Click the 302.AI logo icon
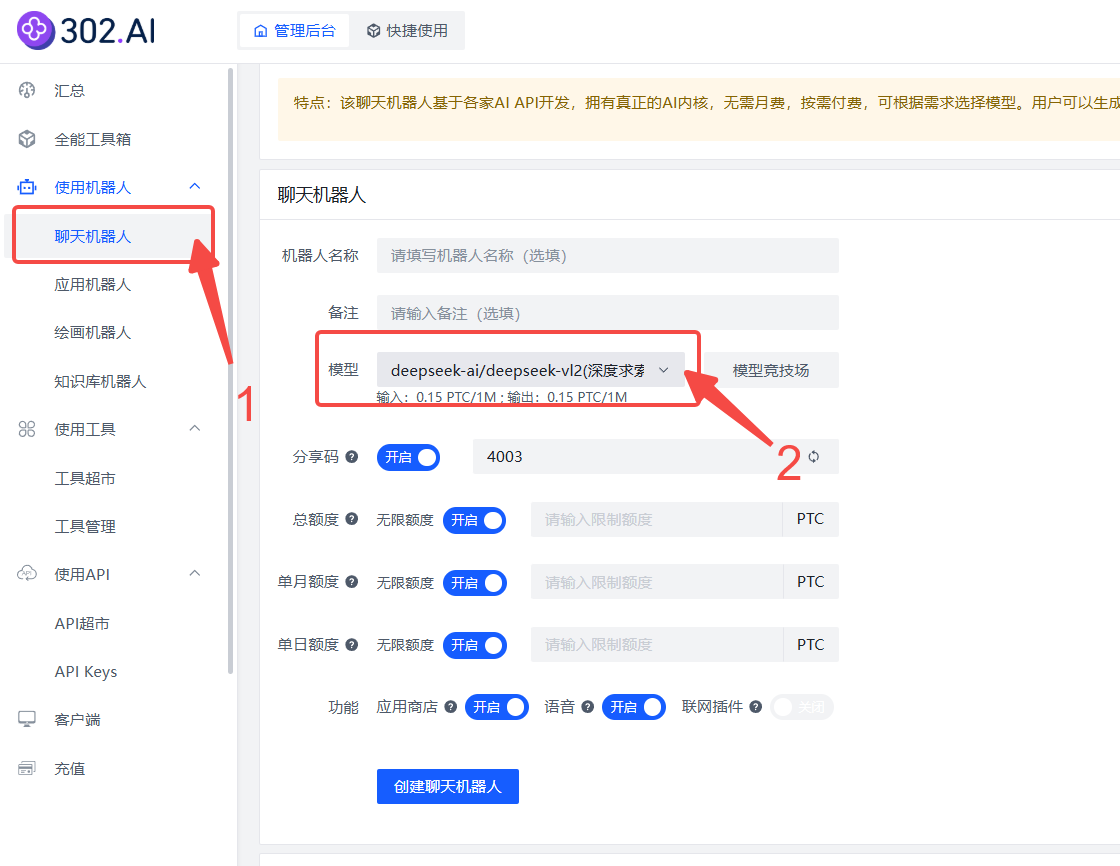 point(35,30)
